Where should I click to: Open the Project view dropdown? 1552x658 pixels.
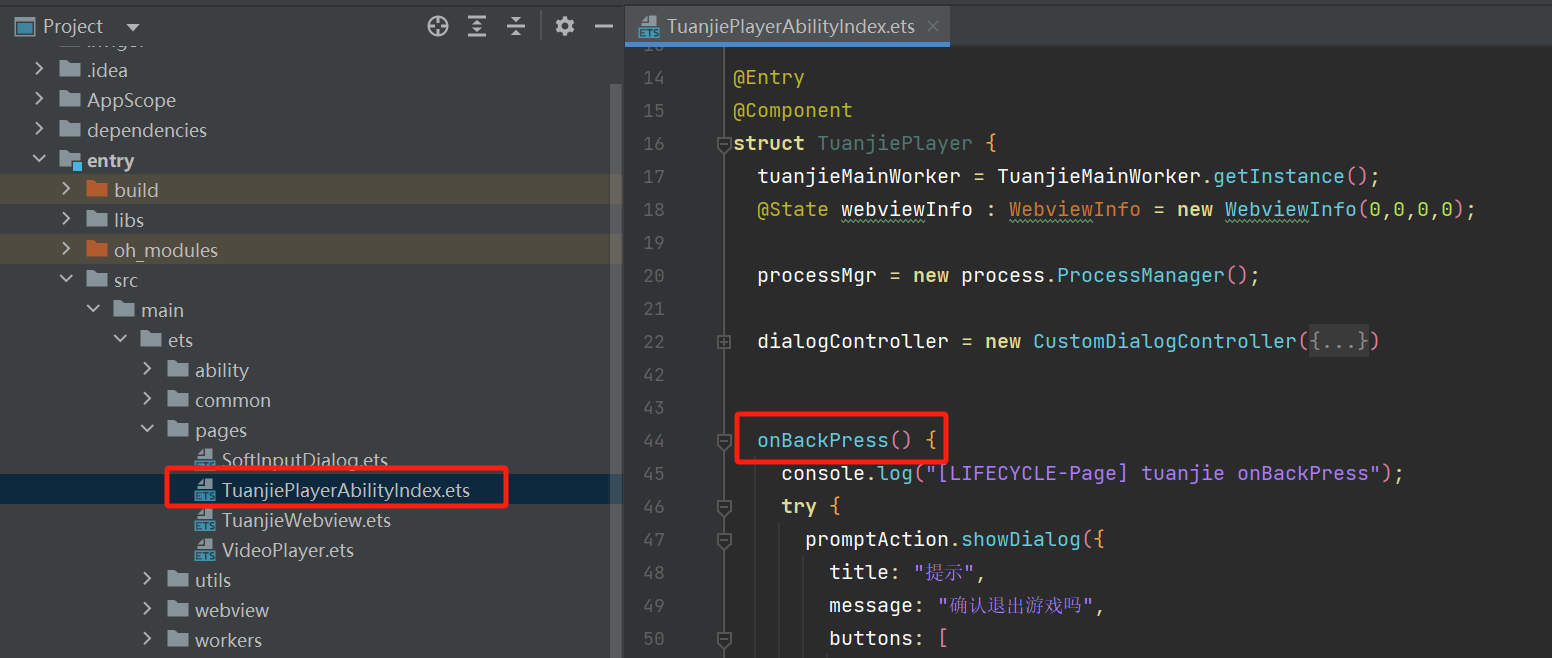133,27
